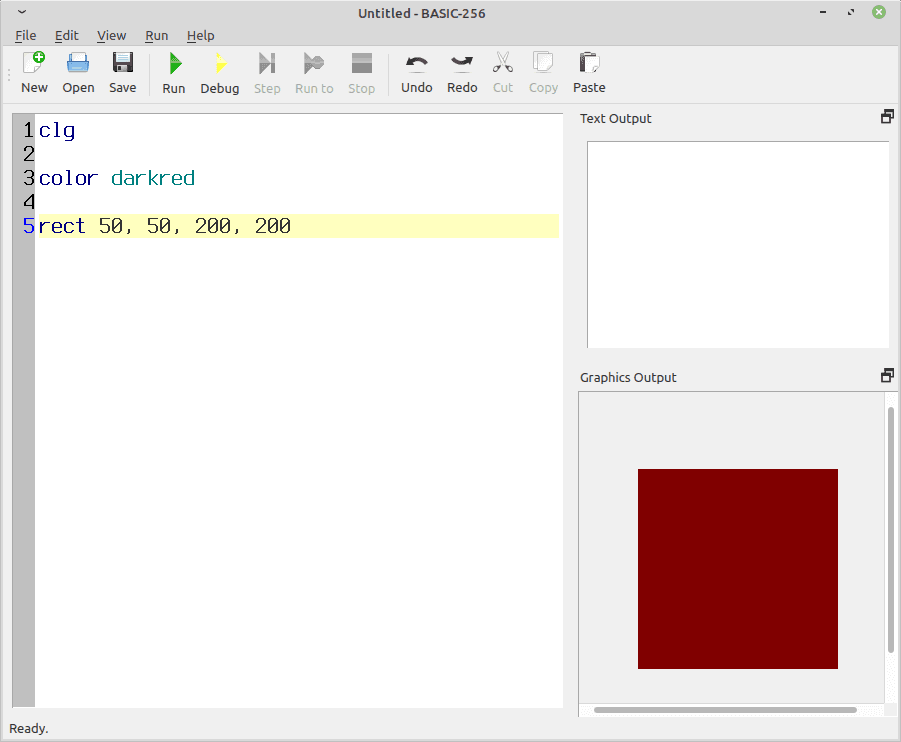This screenshot has height=742, width=901.
Task: Click the New file icon
Action: point(34,64)
